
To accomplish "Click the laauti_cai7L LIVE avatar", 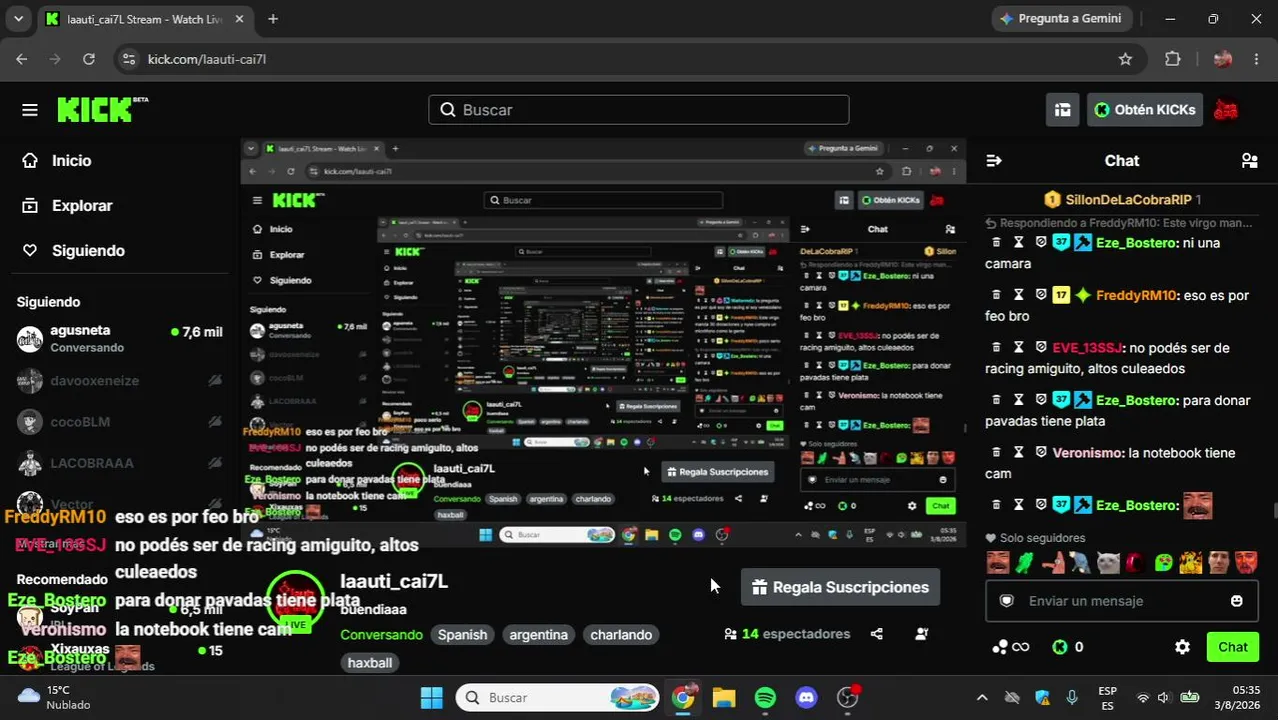I will 296,601.
